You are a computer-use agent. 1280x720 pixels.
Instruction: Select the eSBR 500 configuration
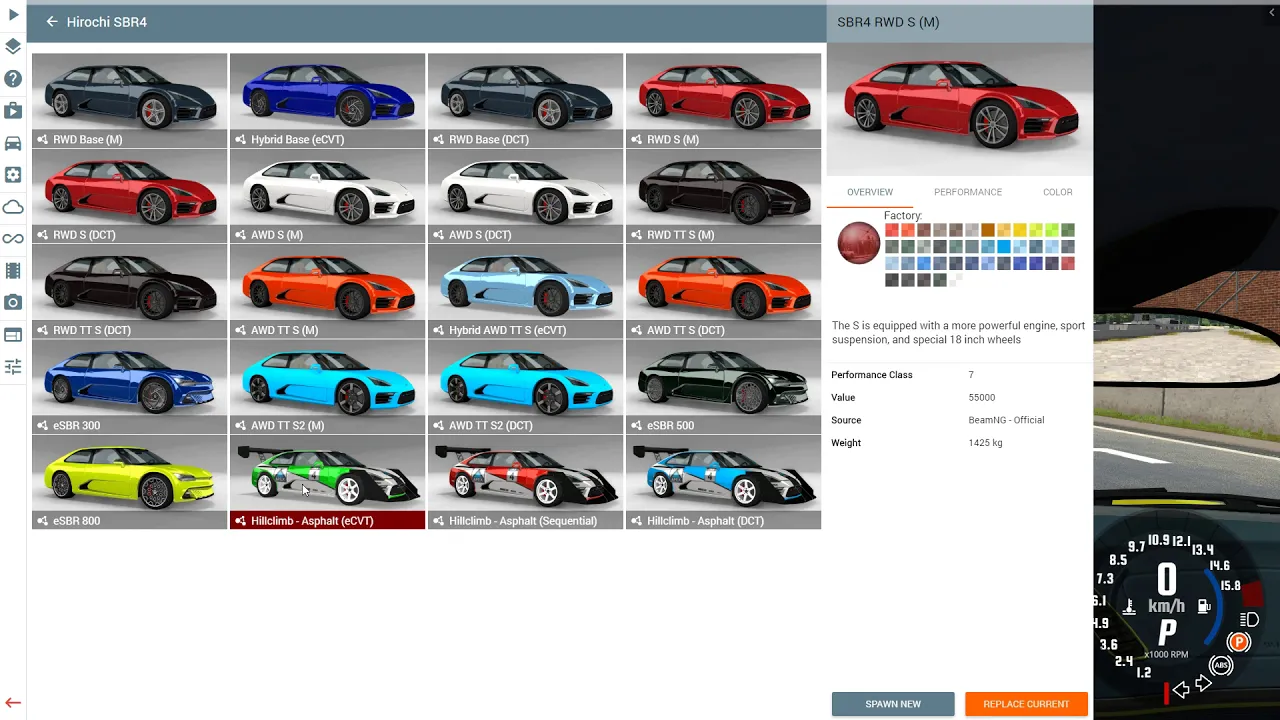(x=723, y=386)
